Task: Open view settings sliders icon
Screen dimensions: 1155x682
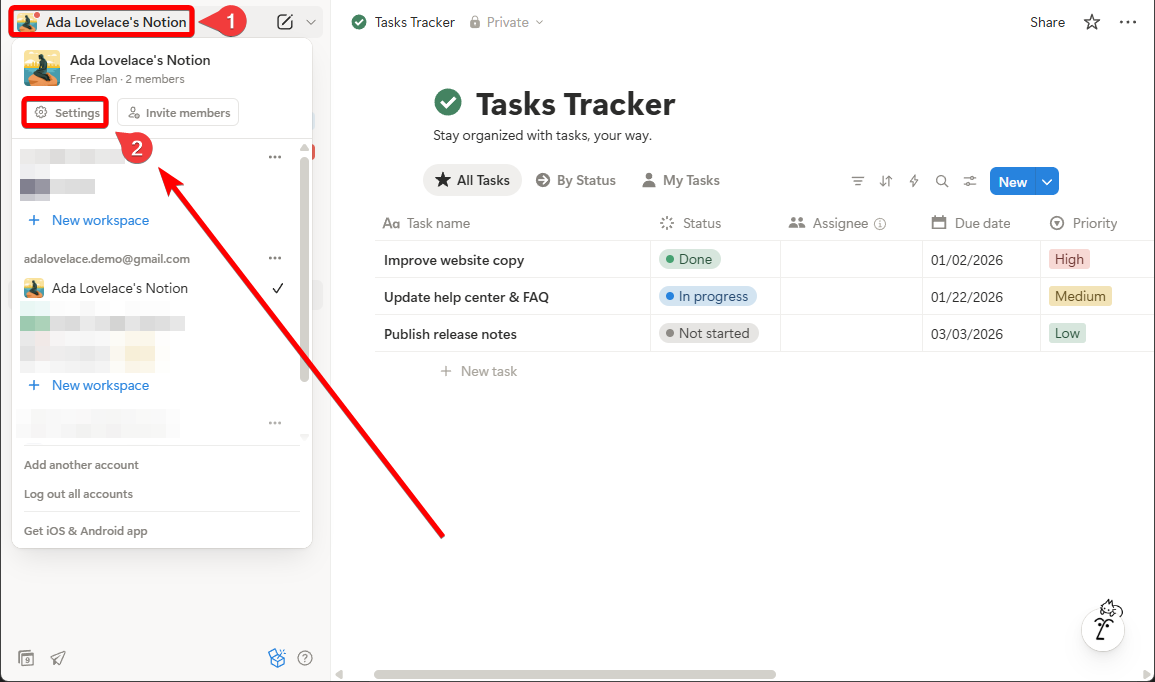Action: pos(969,181)
